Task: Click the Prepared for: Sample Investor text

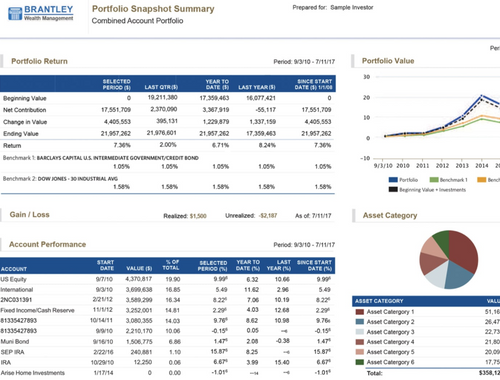Action: pos(333,8)
